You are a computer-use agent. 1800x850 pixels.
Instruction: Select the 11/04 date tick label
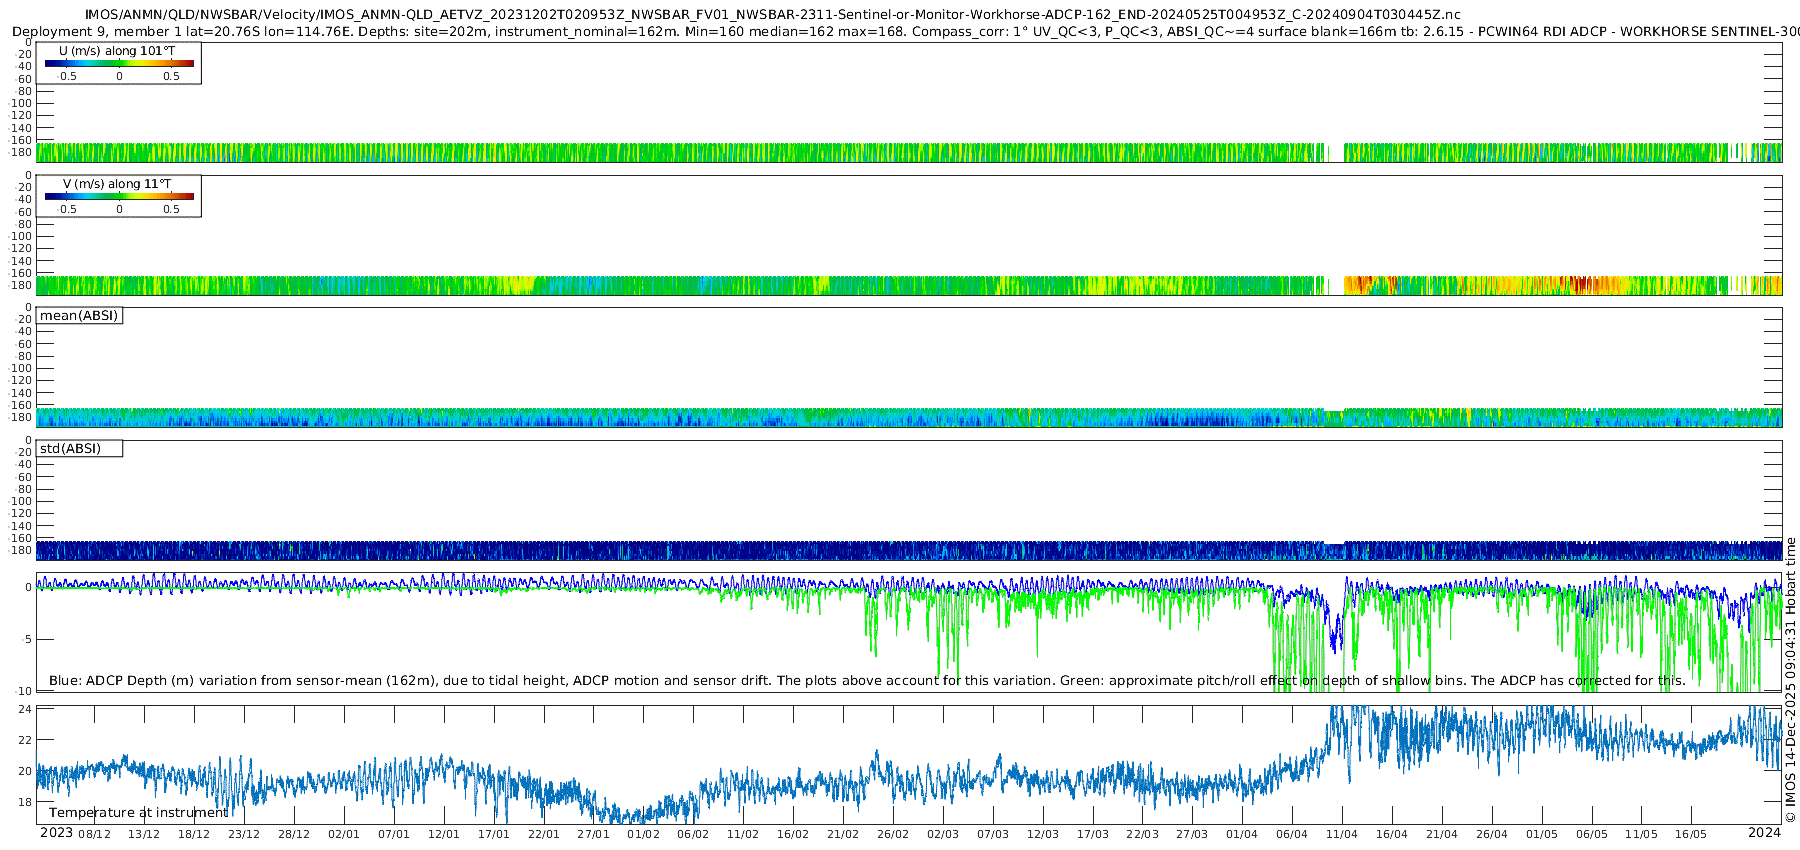1342,834
